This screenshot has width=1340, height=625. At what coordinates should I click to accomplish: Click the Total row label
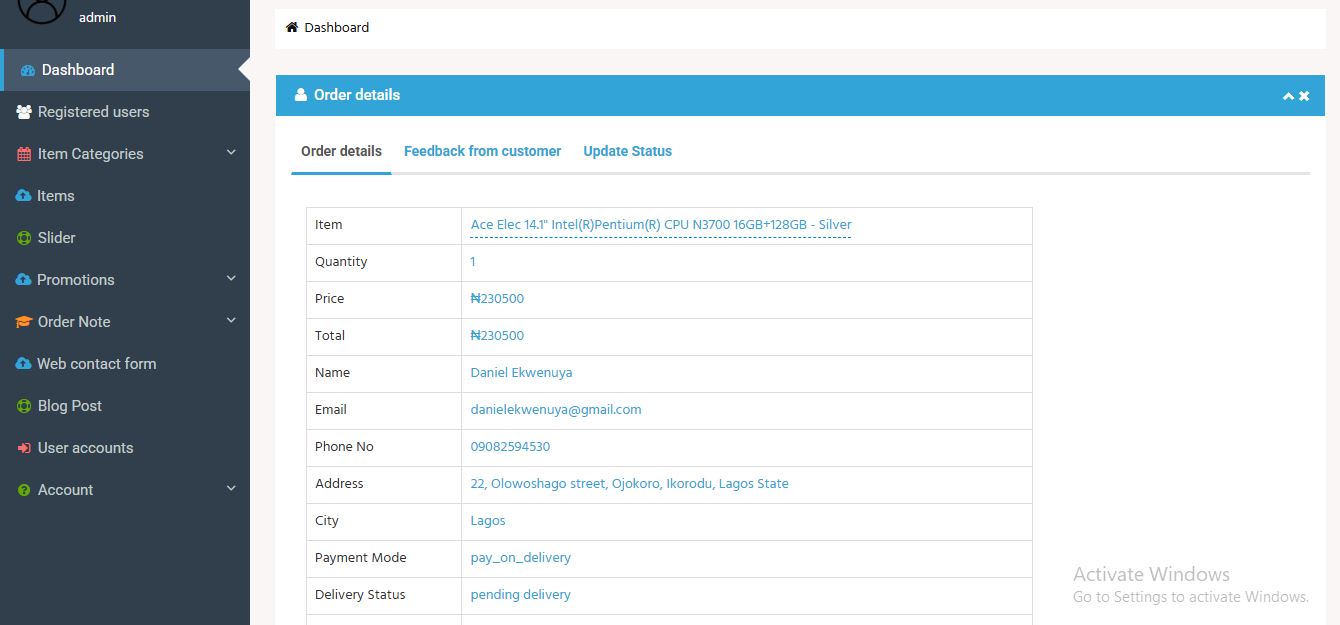click(330, 336)
